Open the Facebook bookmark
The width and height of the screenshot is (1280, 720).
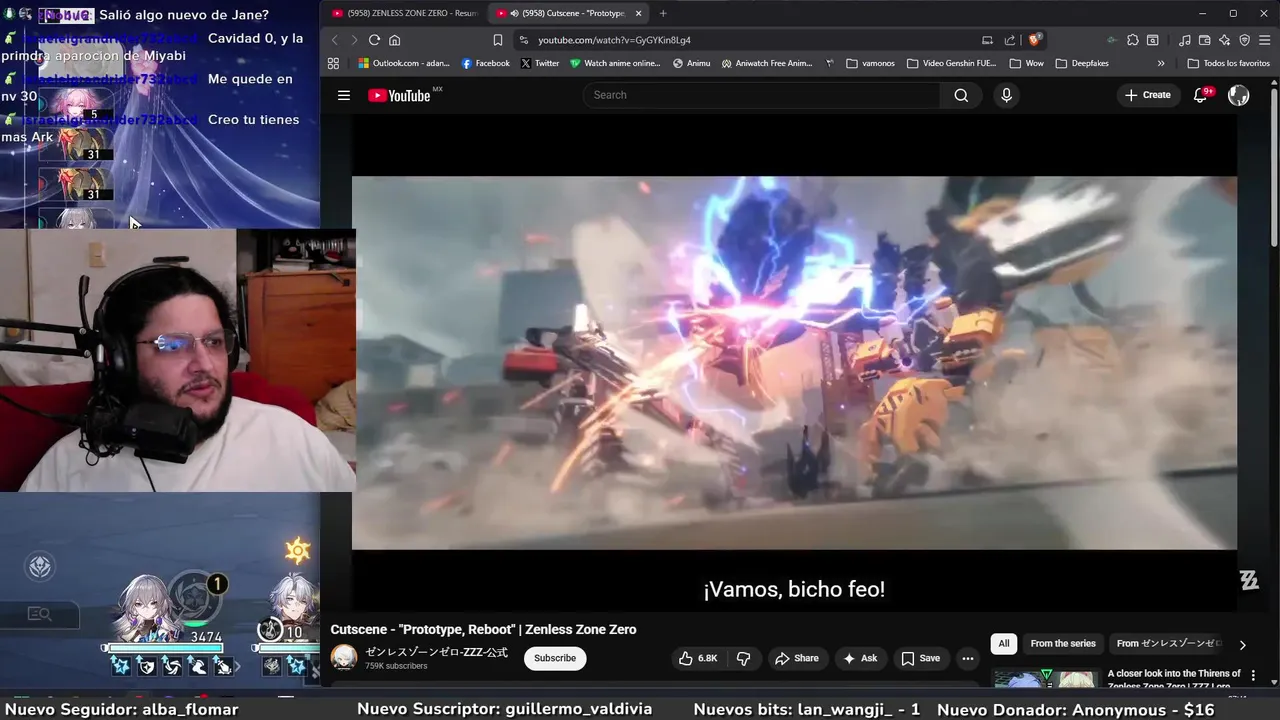click(x=486, y=63)
